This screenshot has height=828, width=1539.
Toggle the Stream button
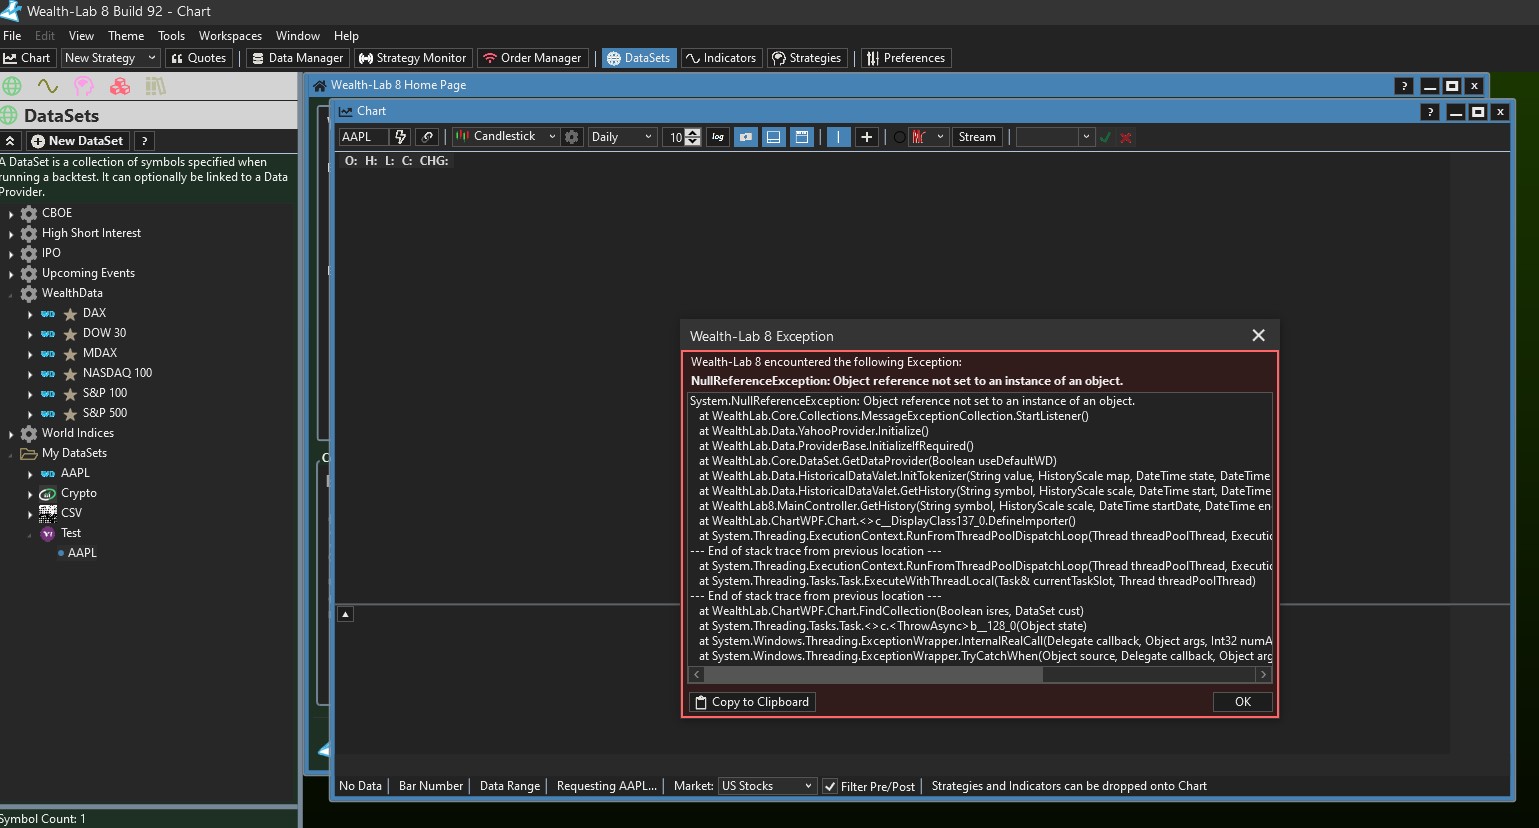pyautogui.click(x=976, y=137)
